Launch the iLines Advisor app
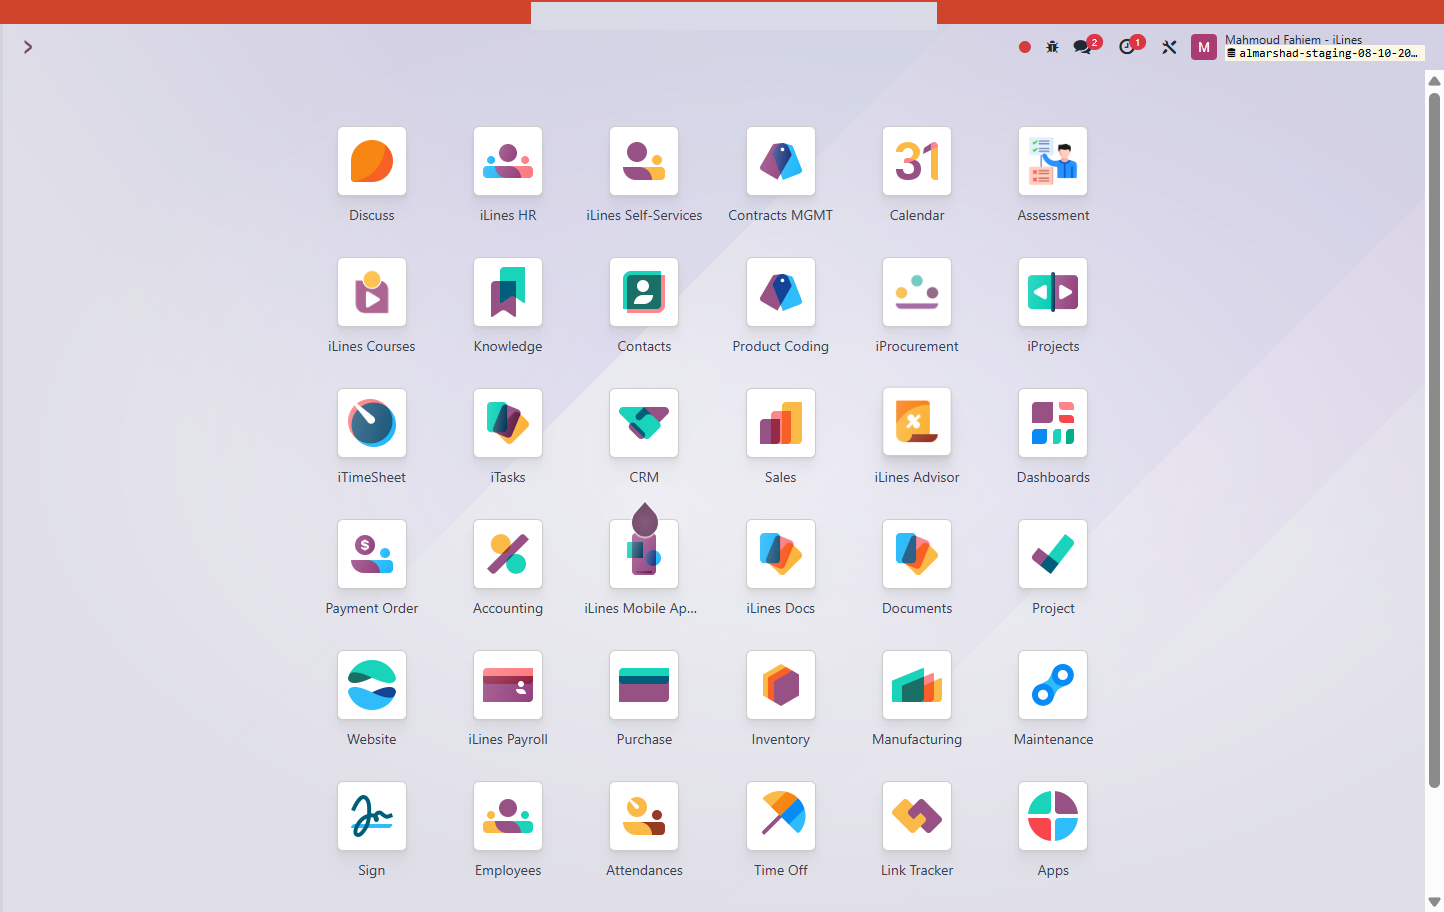The height and width of the screenshot is (912, 1444). (917, 423)
